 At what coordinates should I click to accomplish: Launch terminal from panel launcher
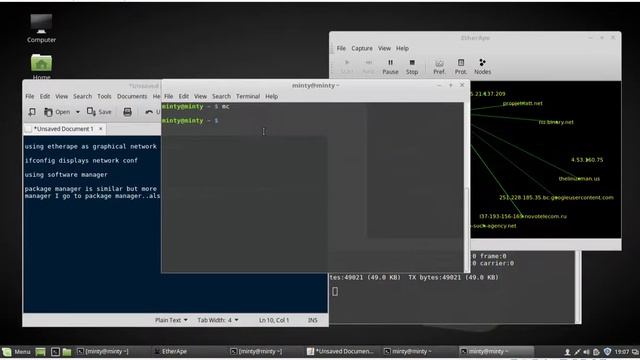click(55, 351)
